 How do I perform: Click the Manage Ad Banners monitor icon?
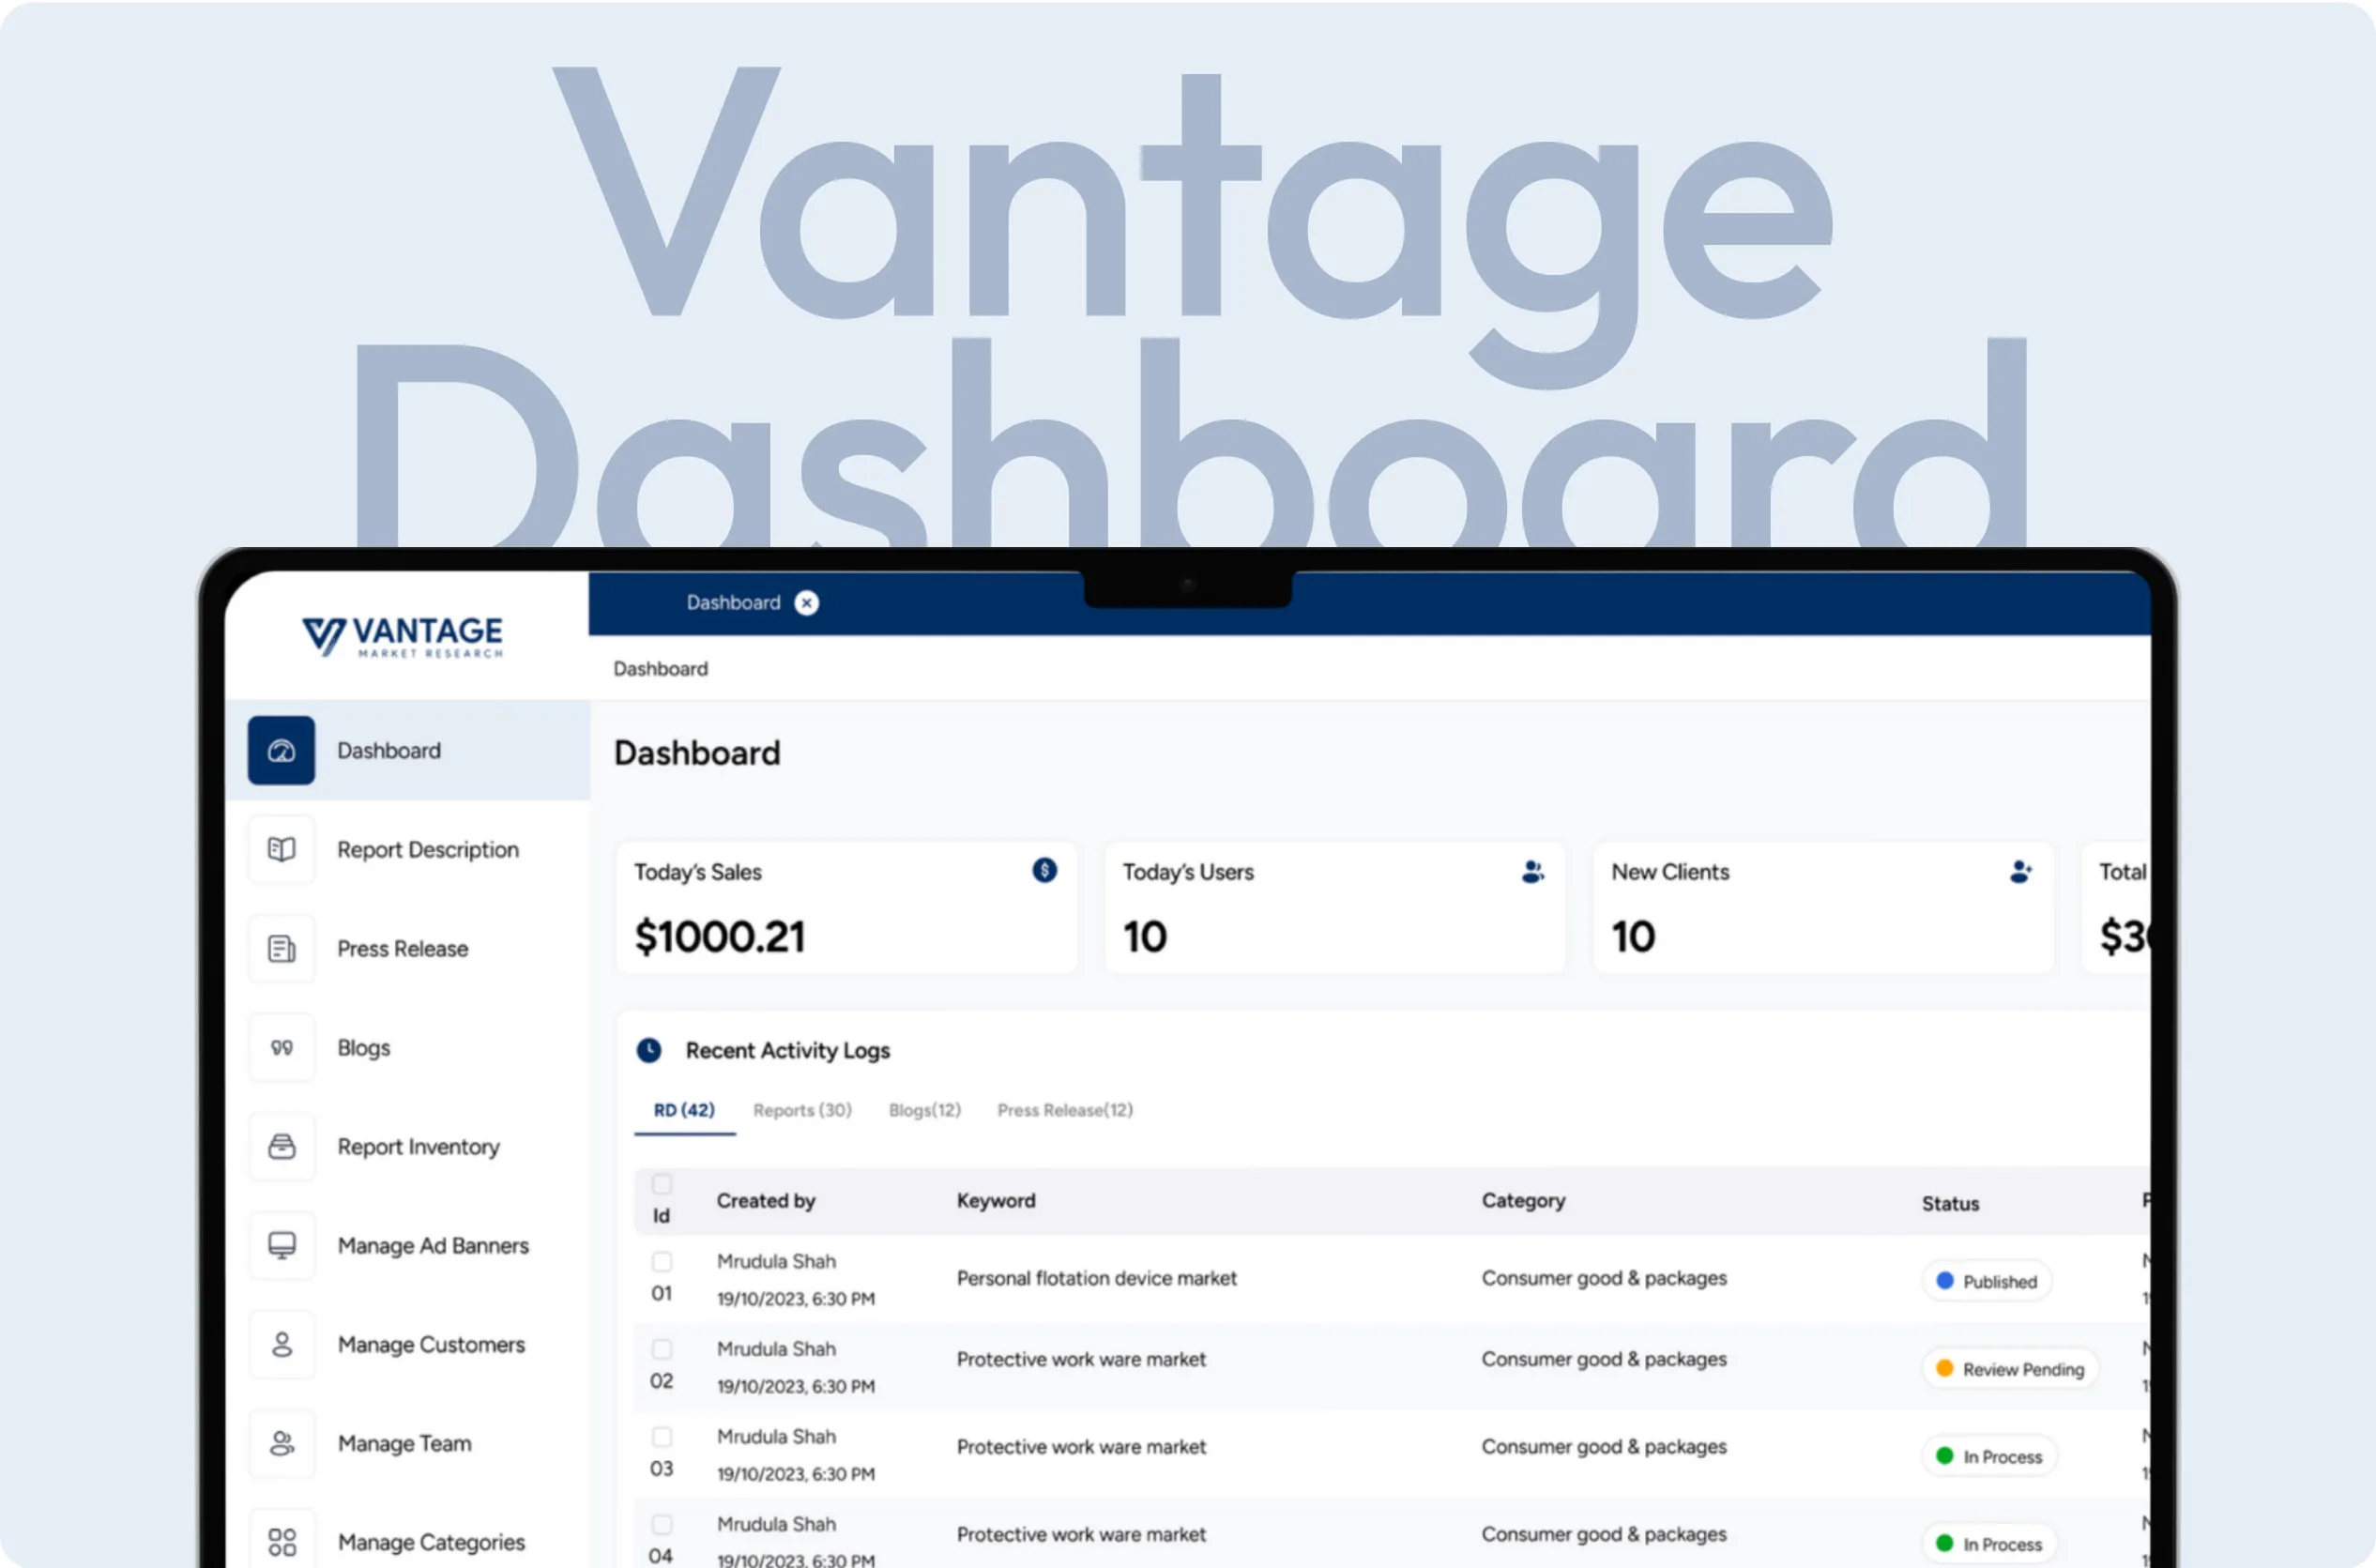(x=281, y=1245)
